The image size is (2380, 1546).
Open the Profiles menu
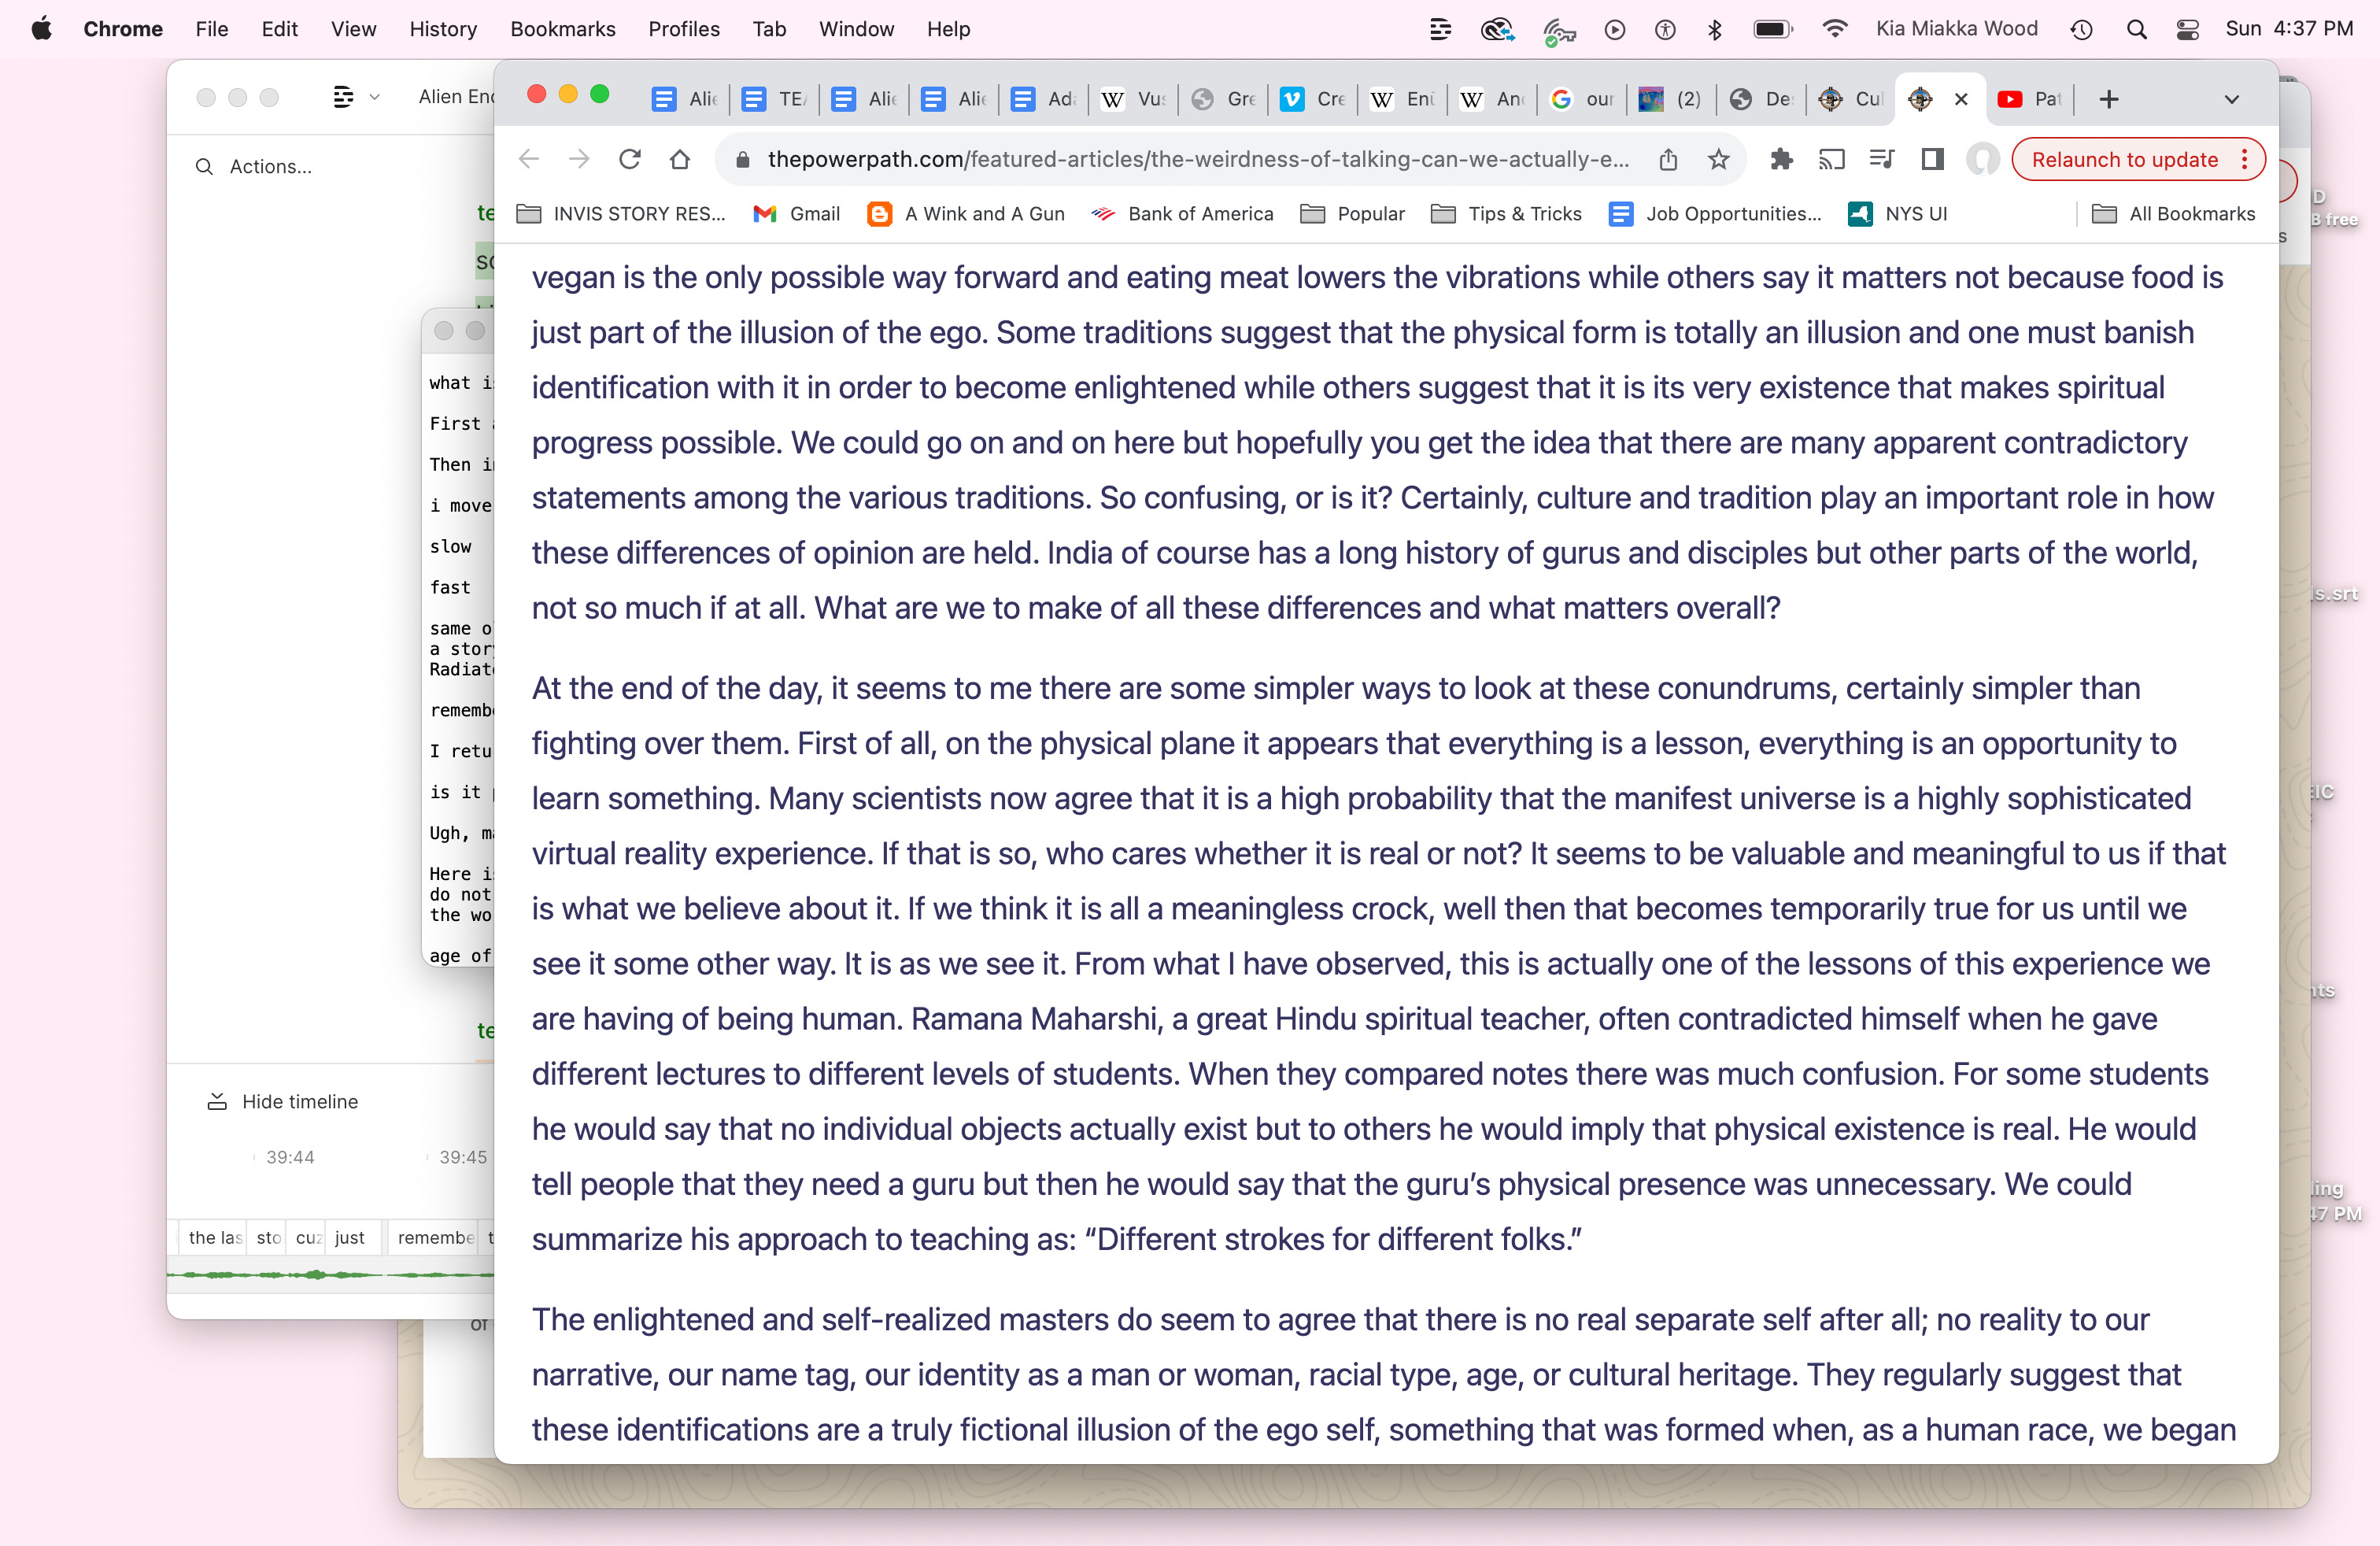tap(684, 29)
